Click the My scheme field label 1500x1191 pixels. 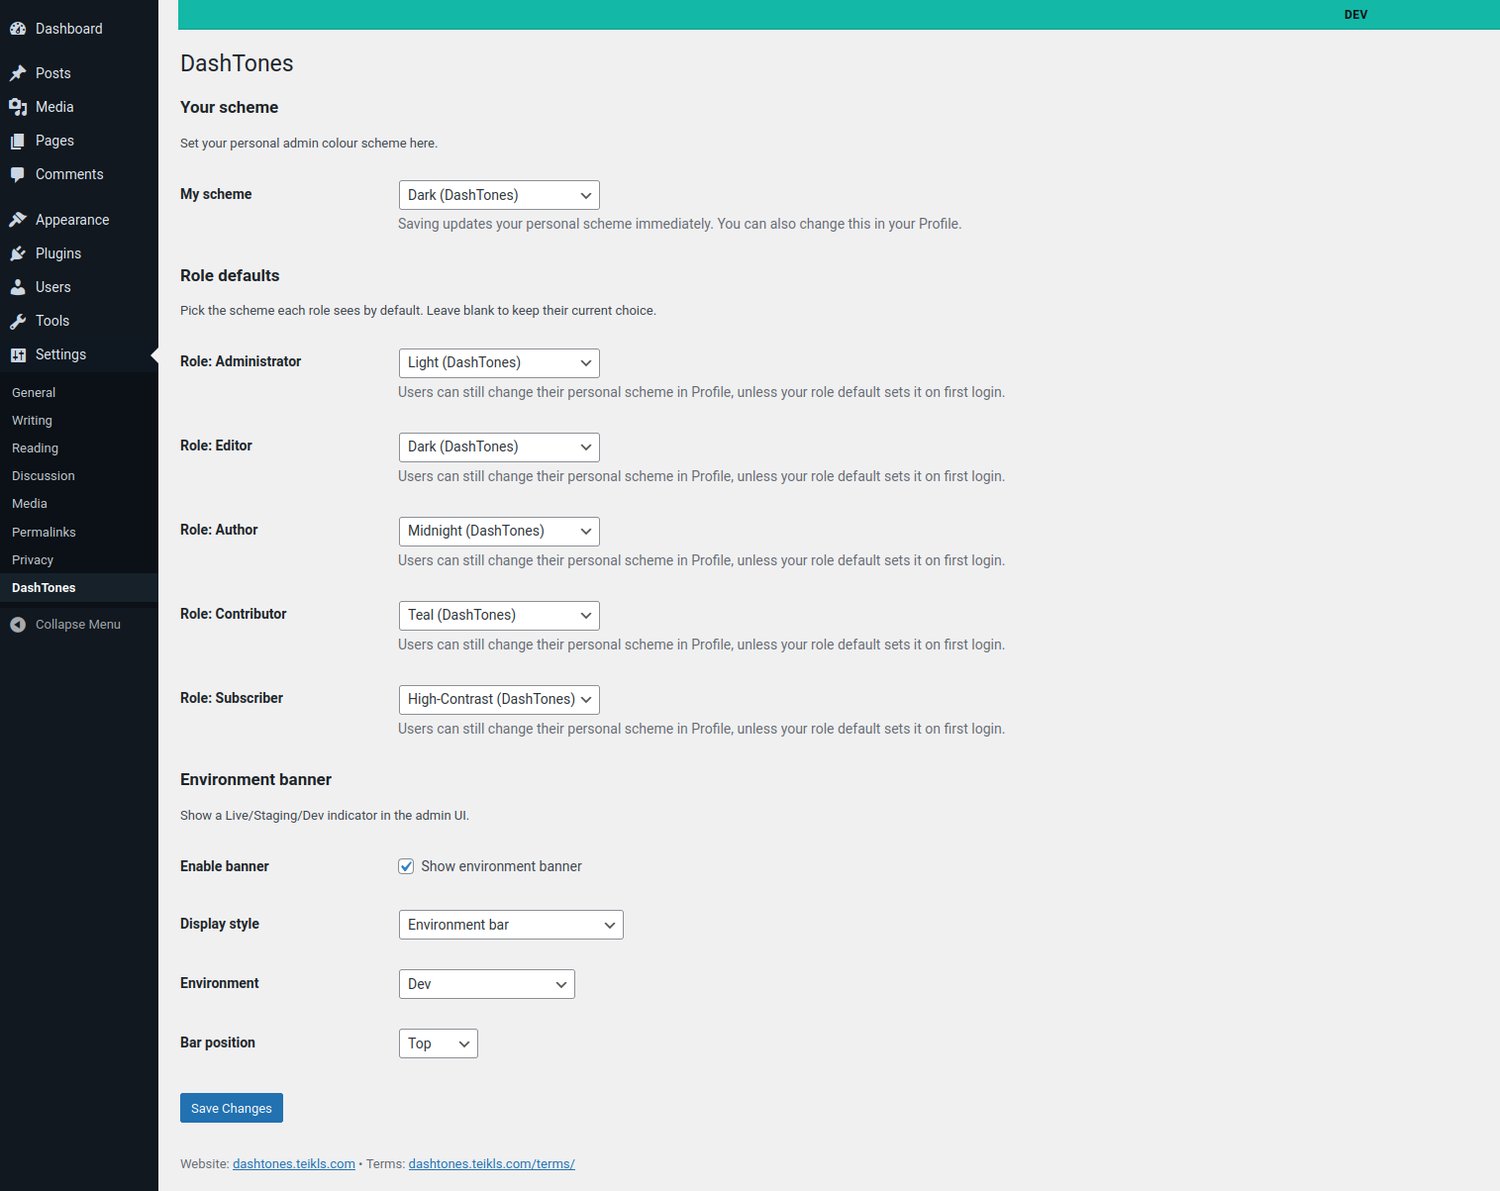click(216, 194)
